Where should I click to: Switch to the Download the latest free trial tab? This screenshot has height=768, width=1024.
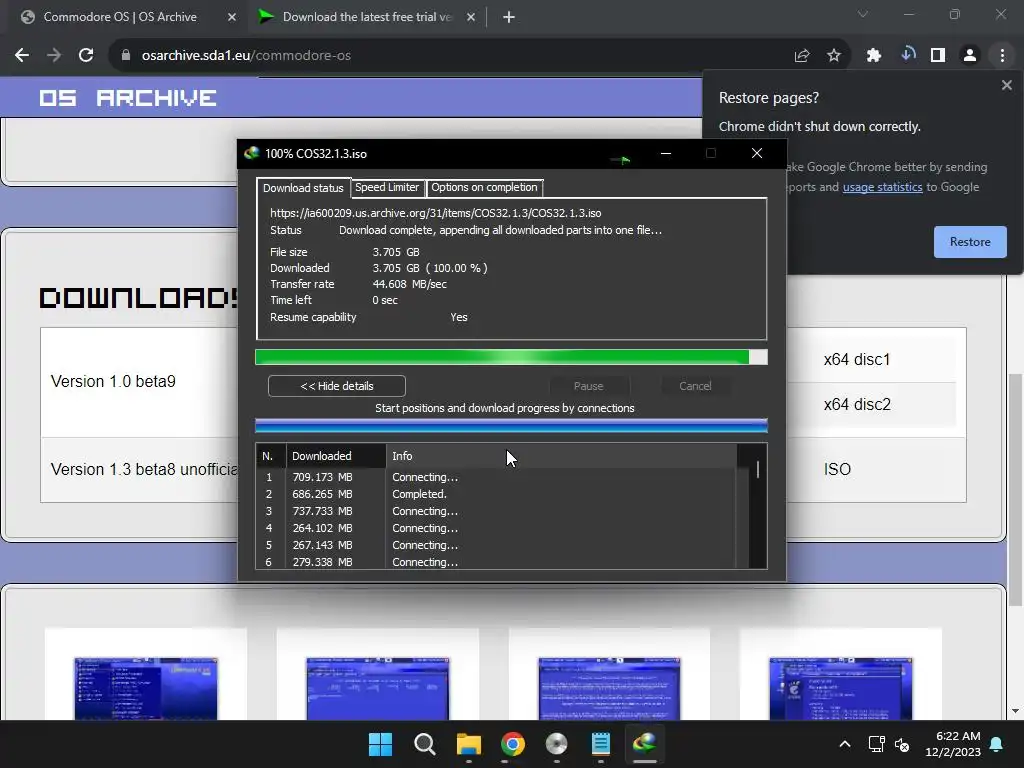(x=366, y=17)
